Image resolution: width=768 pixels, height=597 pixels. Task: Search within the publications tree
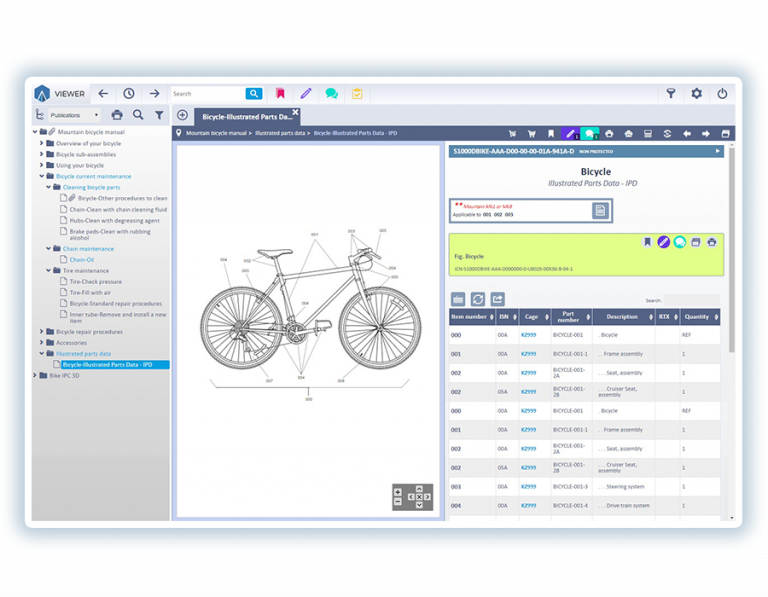138,115
